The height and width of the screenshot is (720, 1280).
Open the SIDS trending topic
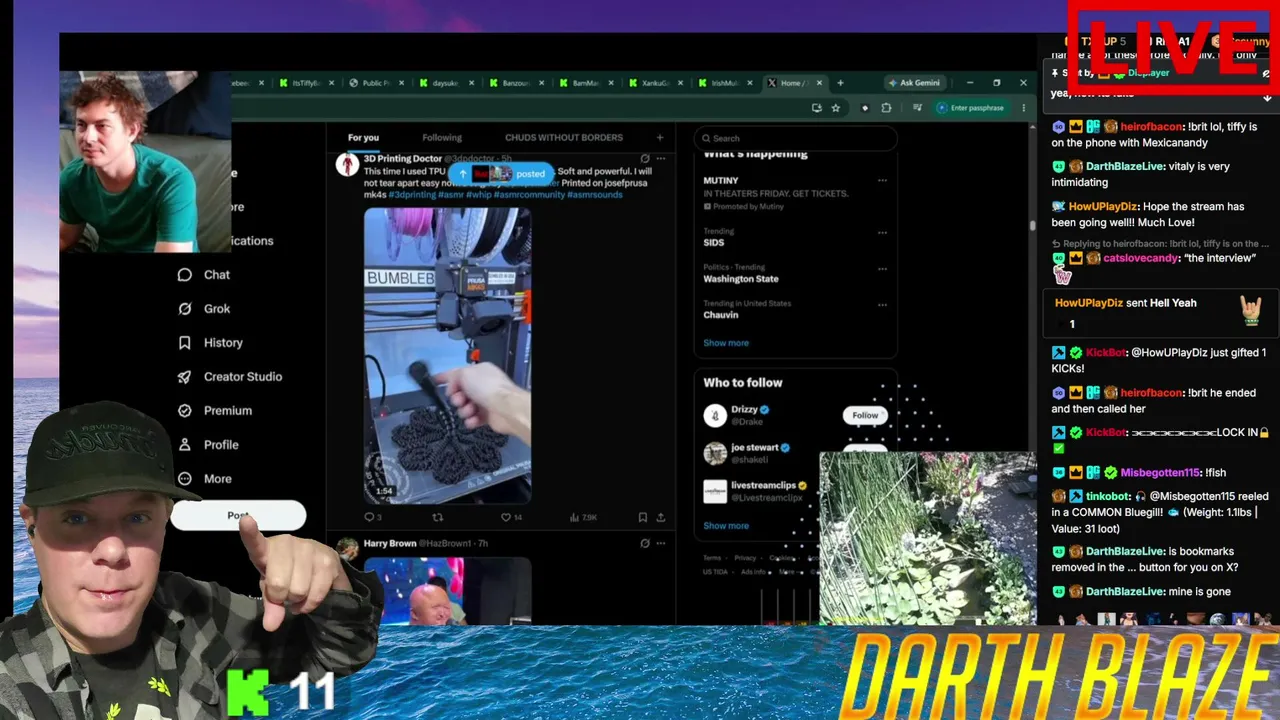click(714, 243)
